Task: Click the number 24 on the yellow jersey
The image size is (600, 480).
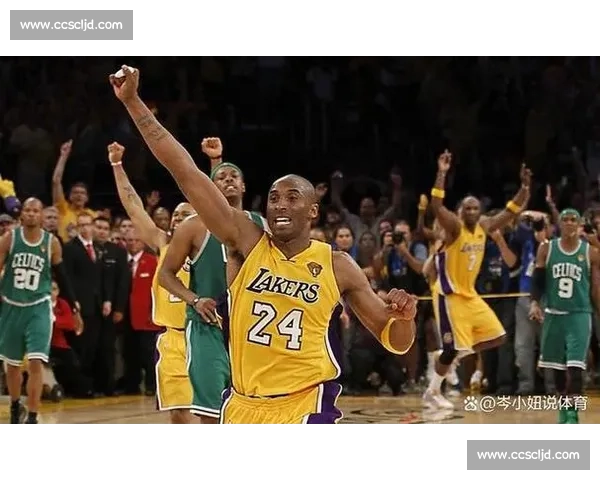Action: point(276,325)
